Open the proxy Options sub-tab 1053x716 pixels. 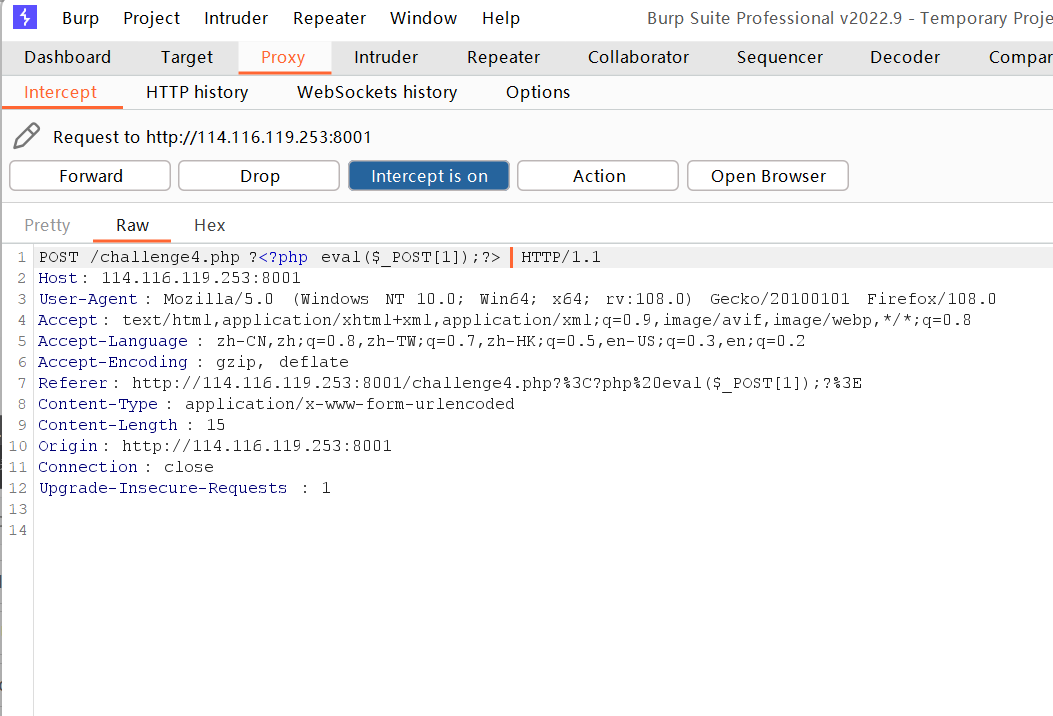tap(538, 92)
